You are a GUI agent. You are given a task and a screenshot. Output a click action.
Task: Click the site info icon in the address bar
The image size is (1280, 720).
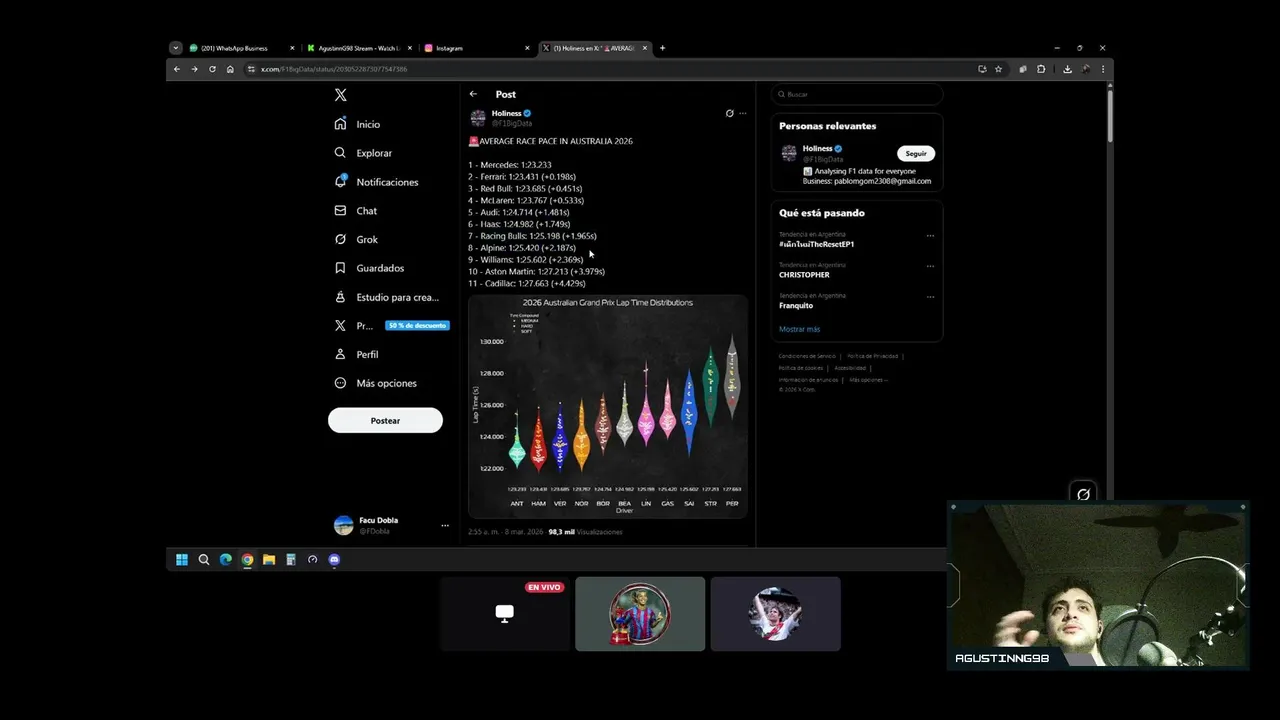click(250, 69)
